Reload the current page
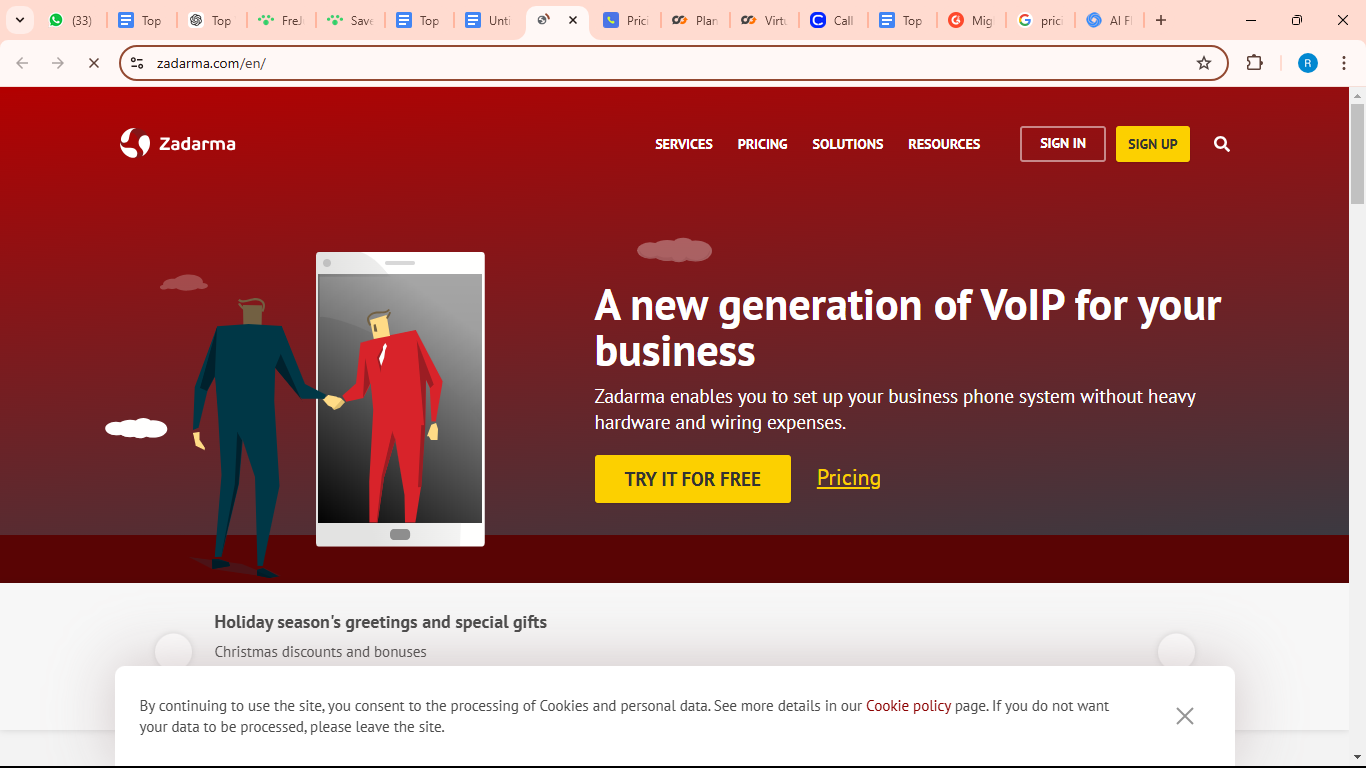The height and width of the screenshot is (768, 1366). point(94,62)
